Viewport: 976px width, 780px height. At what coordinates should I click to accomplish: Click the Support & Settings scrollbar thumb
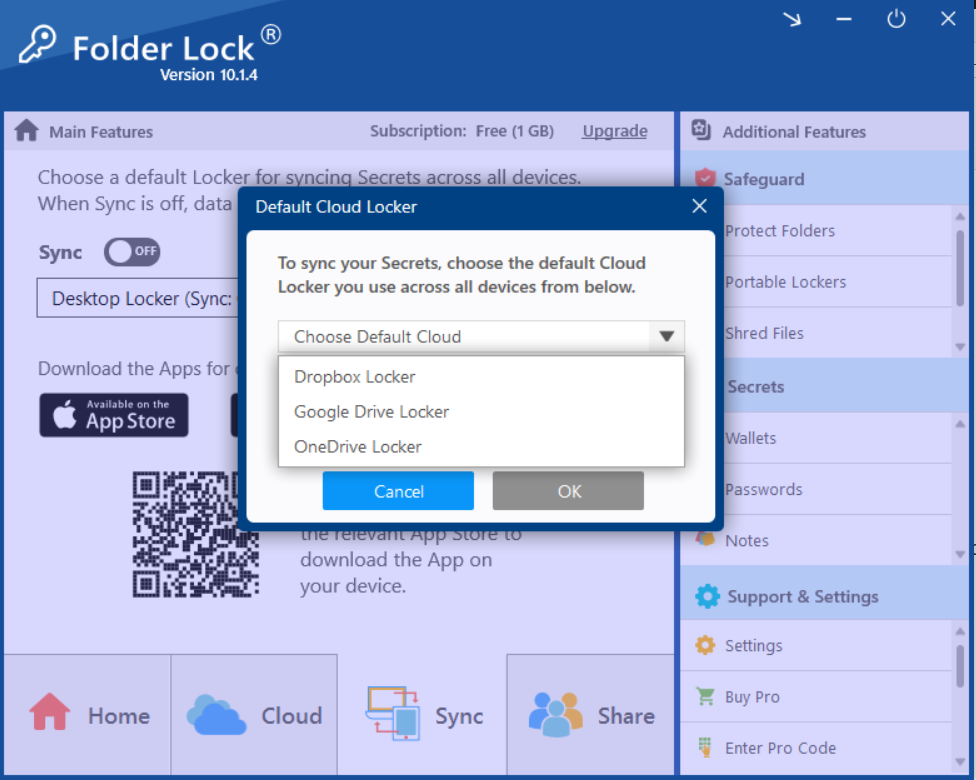pyautogui.click(x=960, y=666)
